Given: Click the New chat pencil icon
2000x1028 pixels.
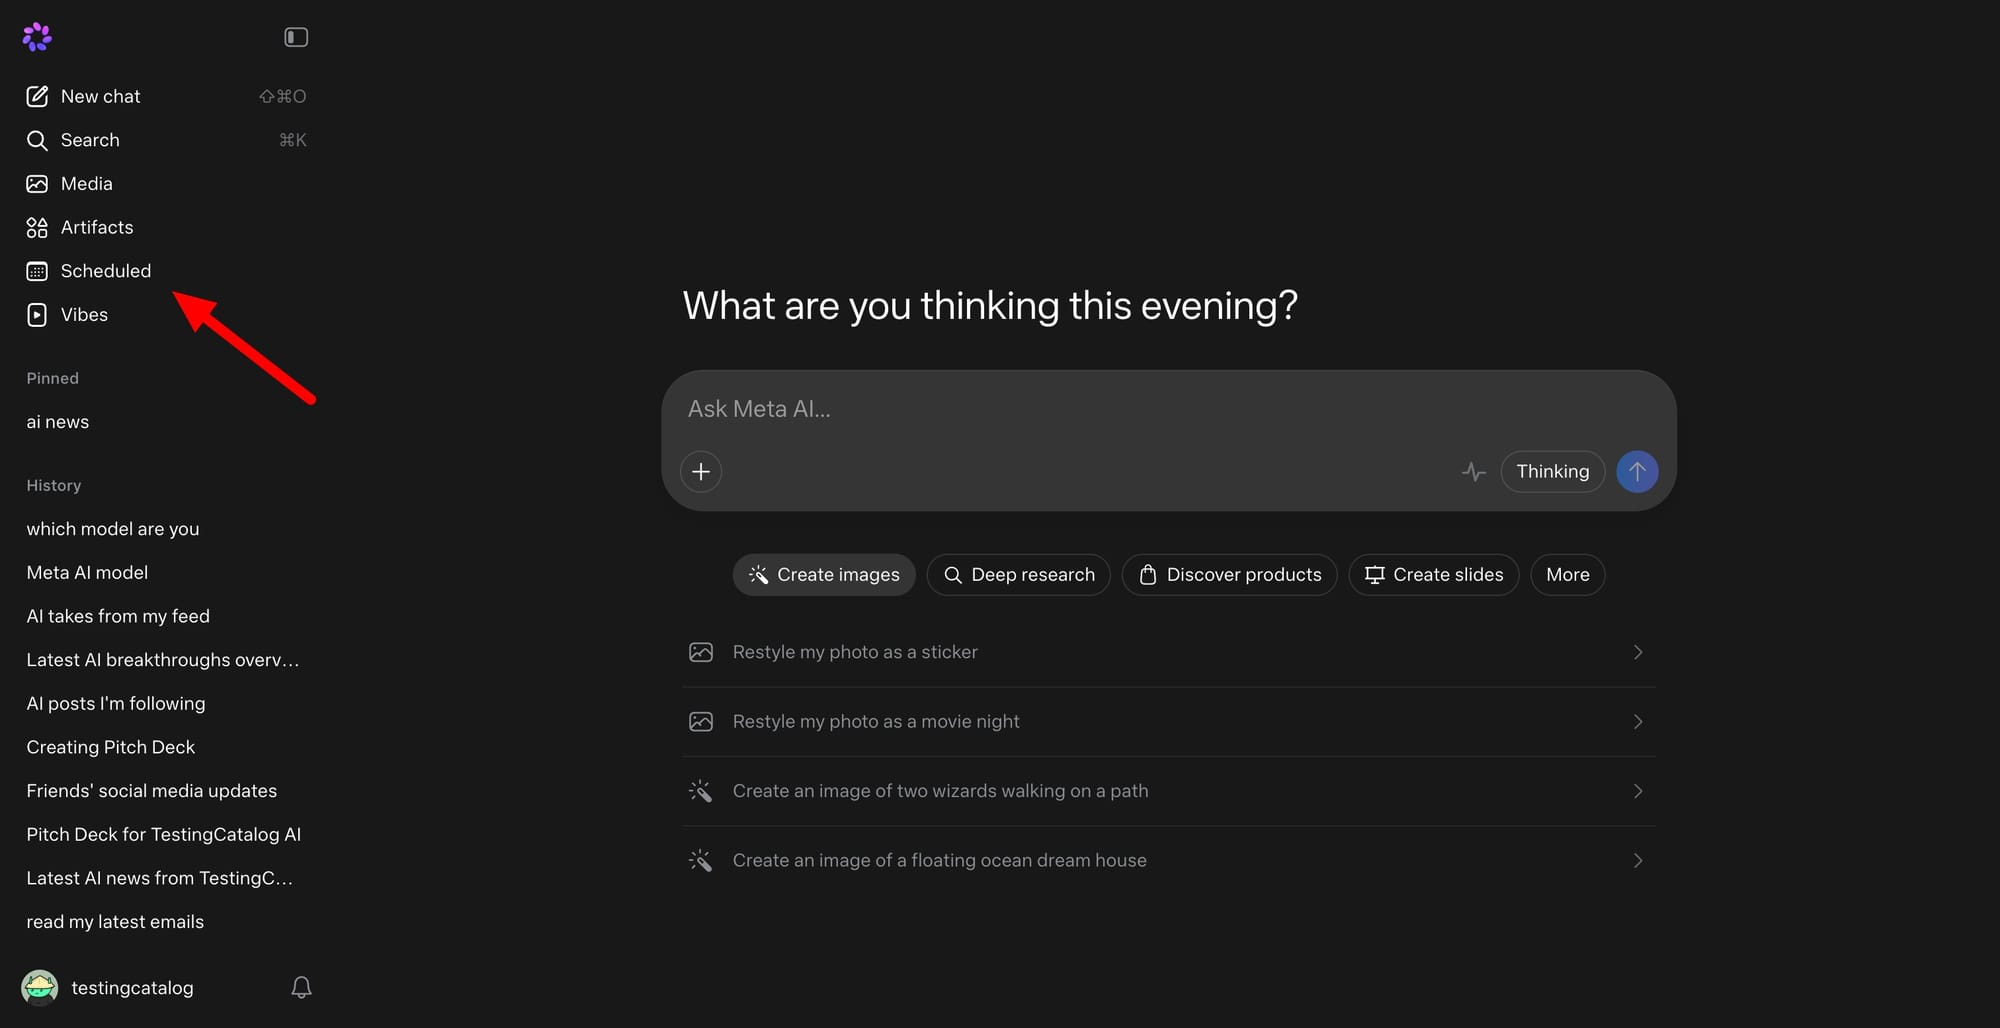Looking at the screenshot, I should (37, 96).
